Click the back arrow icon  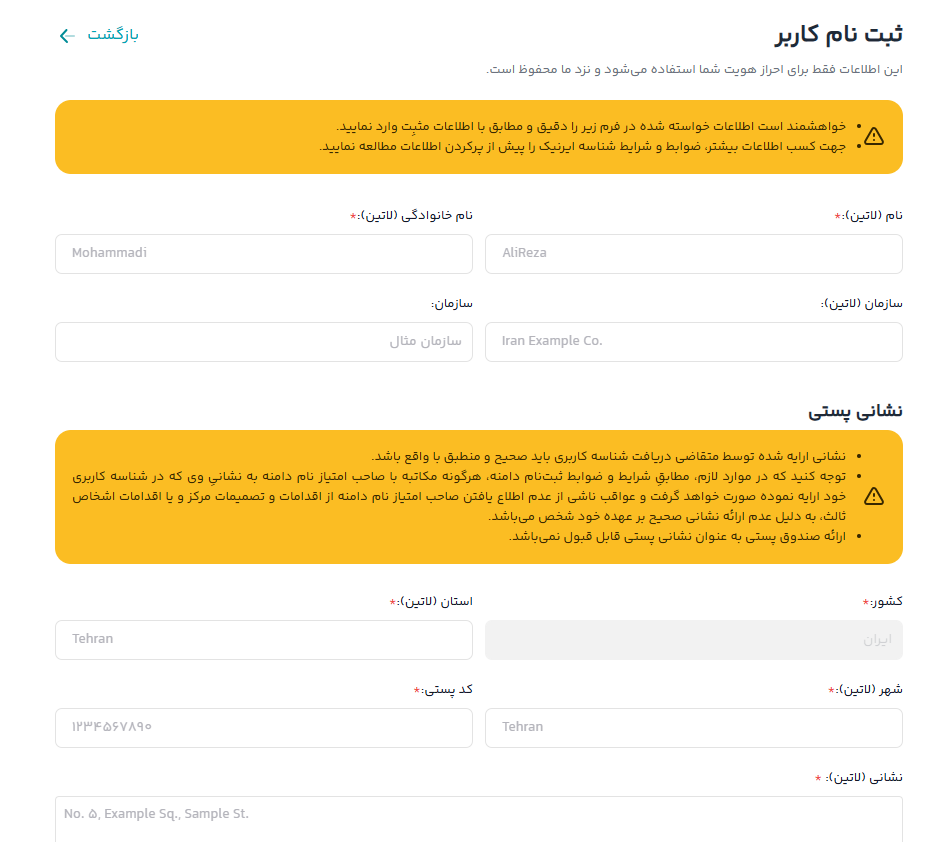point(67,36)
